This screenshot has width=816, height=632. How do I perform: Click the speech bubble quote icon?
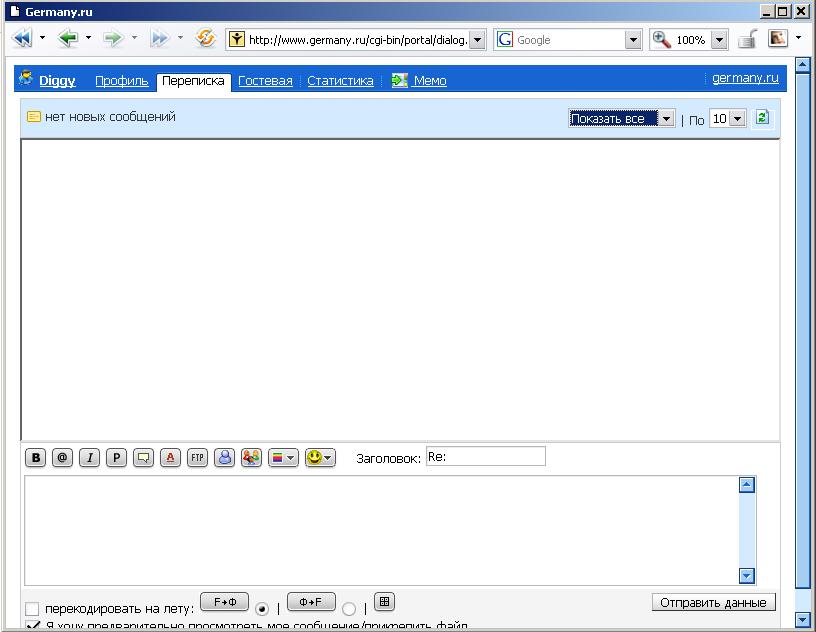click(x=143, y=457)
